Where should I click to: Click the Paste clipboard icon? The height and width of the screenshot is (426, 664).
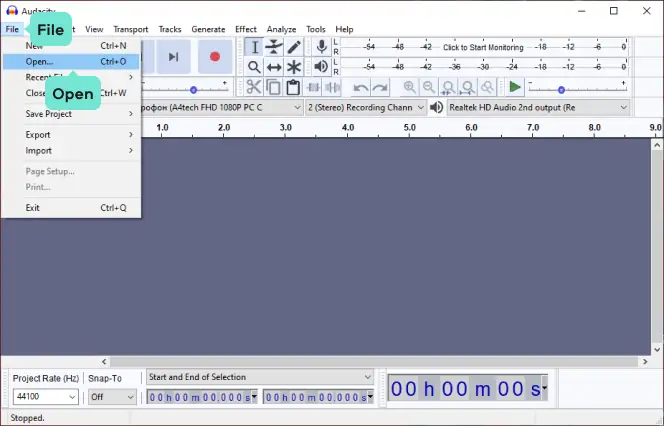(x=293, y=87)
